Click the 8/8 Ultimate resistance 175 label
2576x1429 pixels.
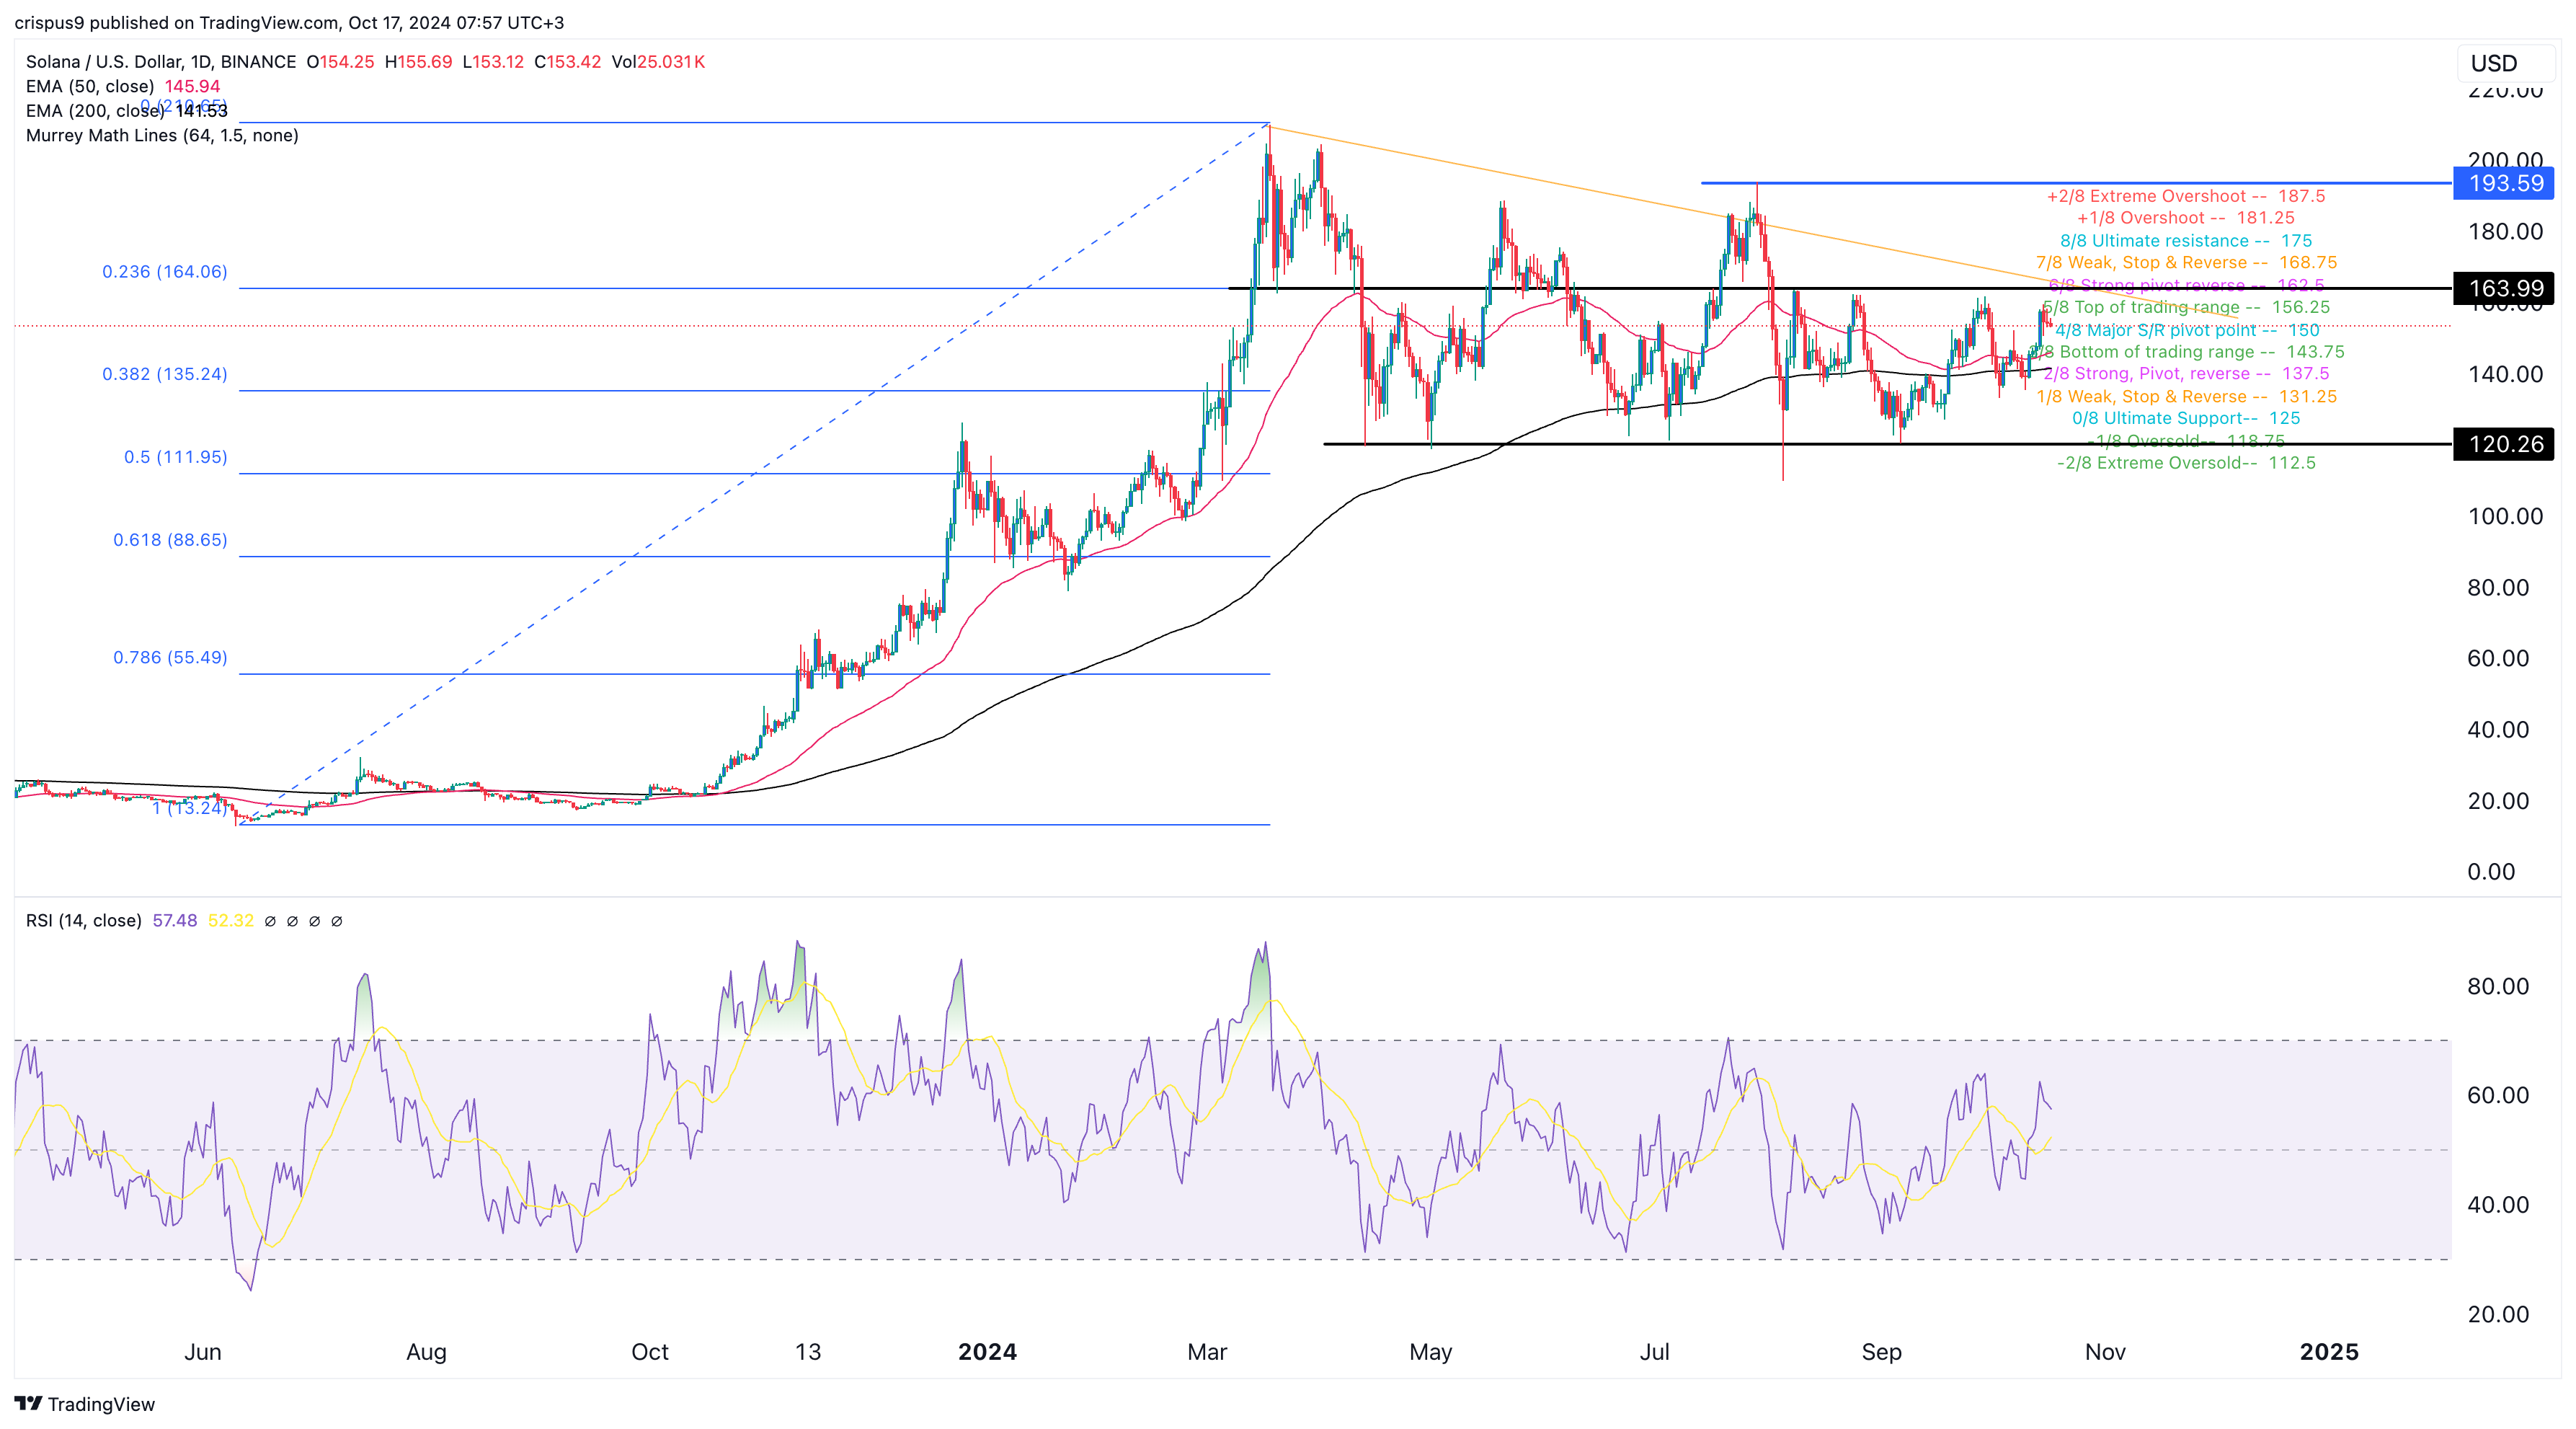(2186, 241)
